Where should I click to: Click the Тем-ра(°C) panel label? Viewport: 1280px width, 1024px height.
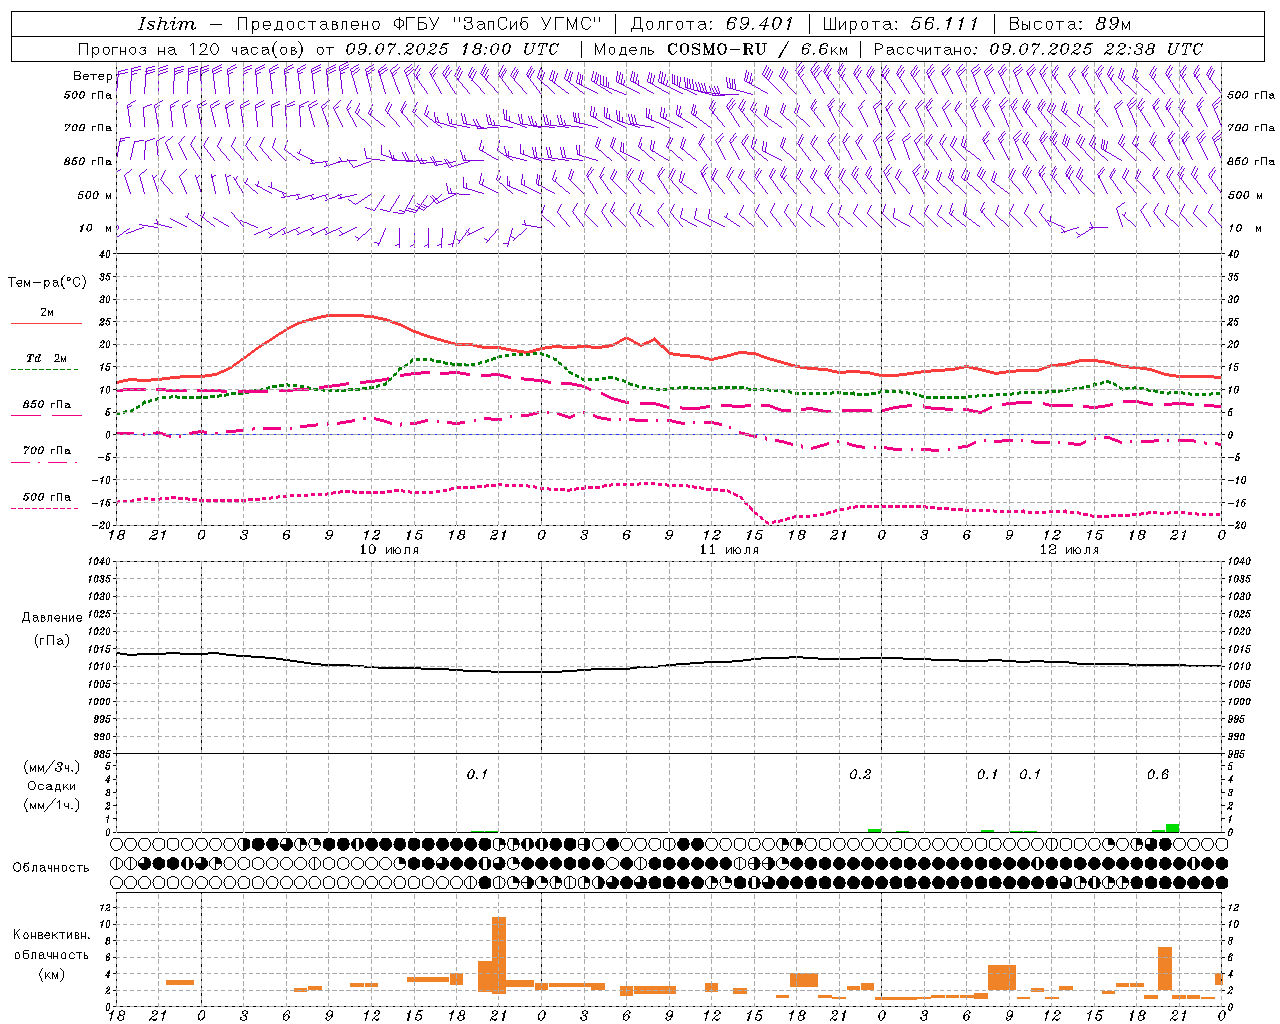[47, 283]
